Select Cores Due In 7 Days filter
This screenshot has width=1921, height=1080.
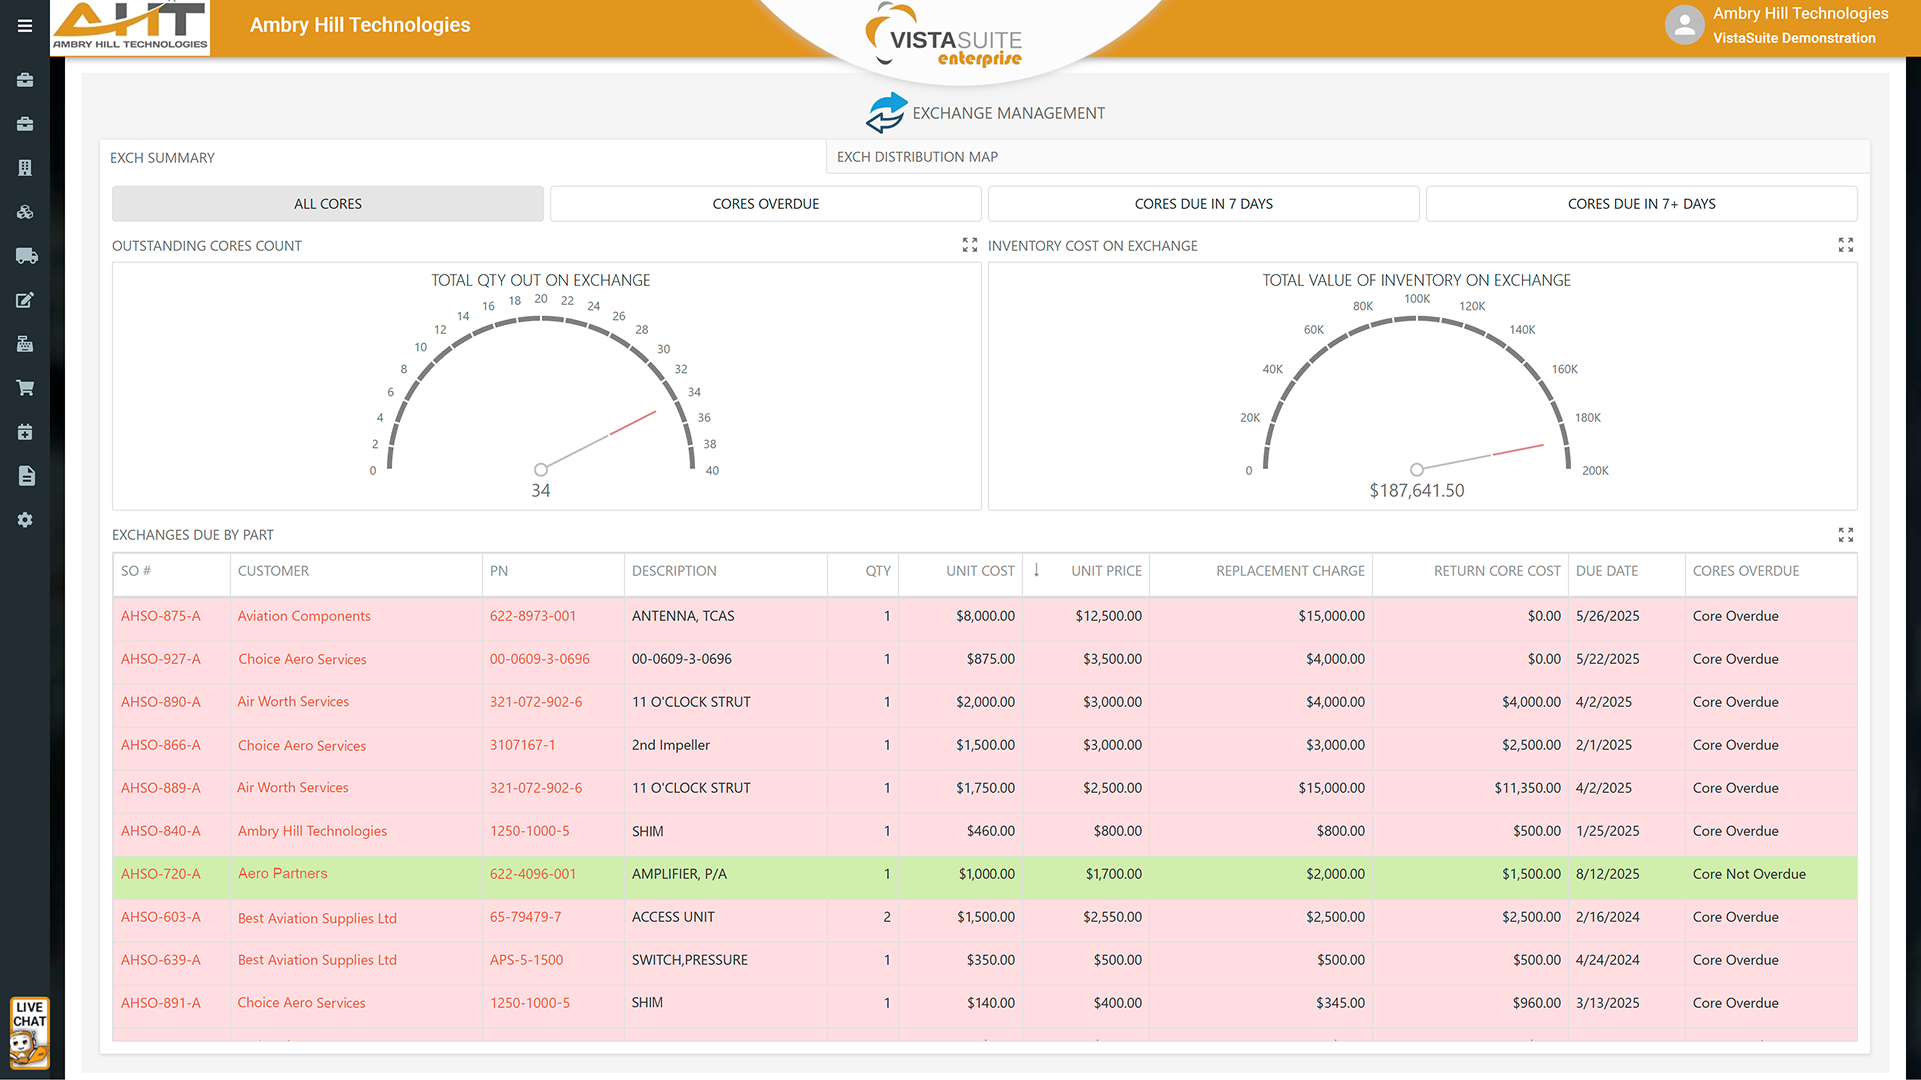click(x=1203, y=204)
